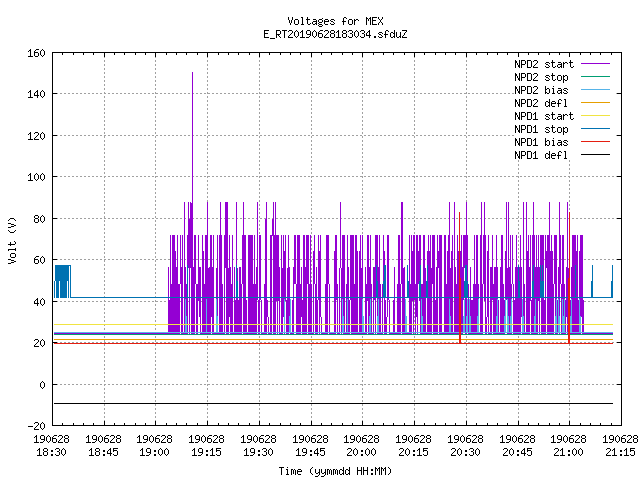Click the black NPD1 defl legend line
The height and width of the screenshot is (480, 640).
pyautogui.click(x=595, y=155)
